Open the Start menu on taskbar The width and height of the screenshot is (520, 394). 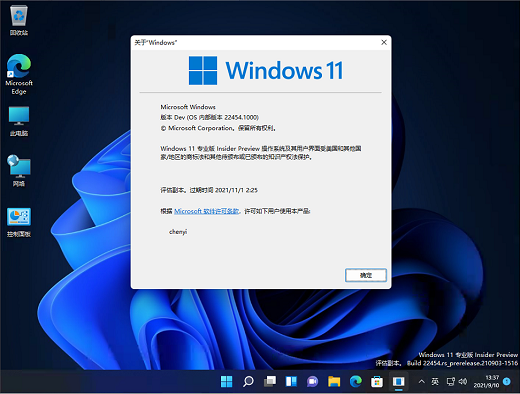[x=227, y=381]
